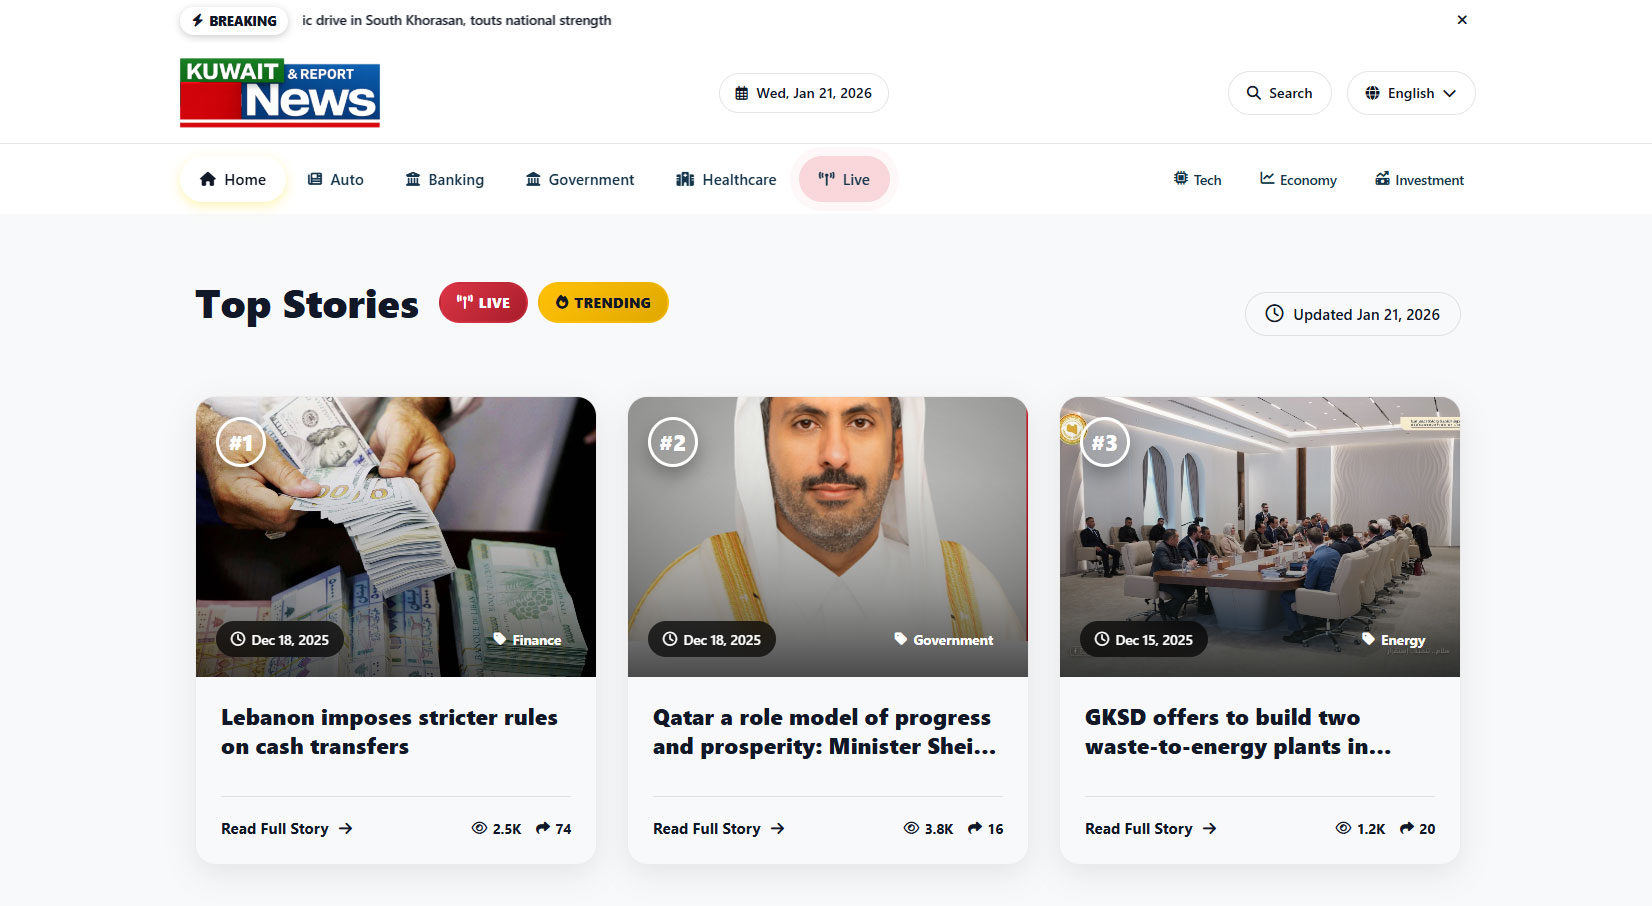
Task: Open the Auto section
Action: (335, 180)
